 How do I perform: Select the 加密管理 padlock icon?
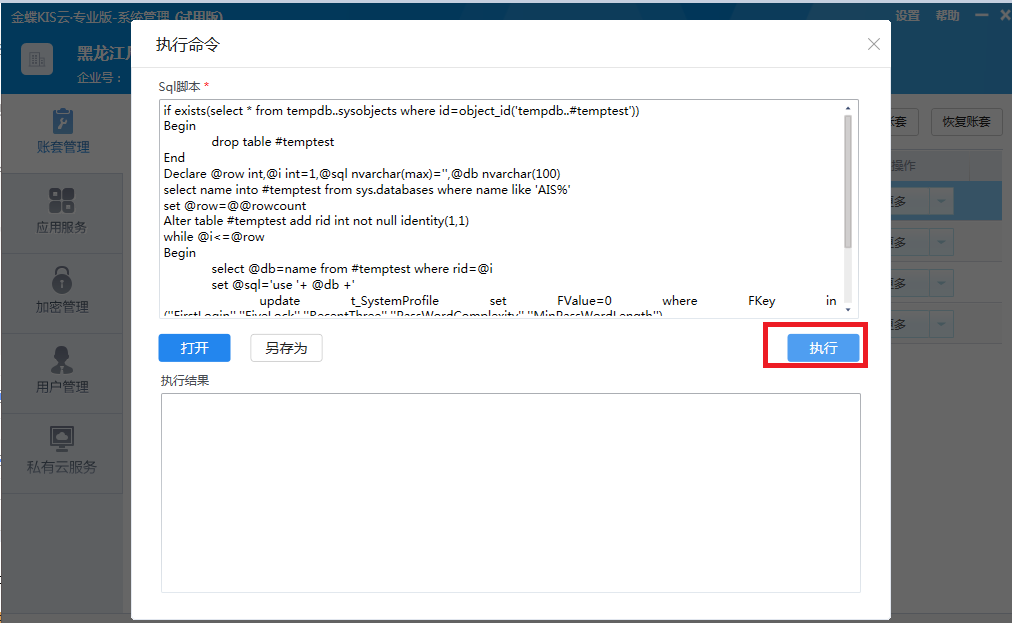62,280
